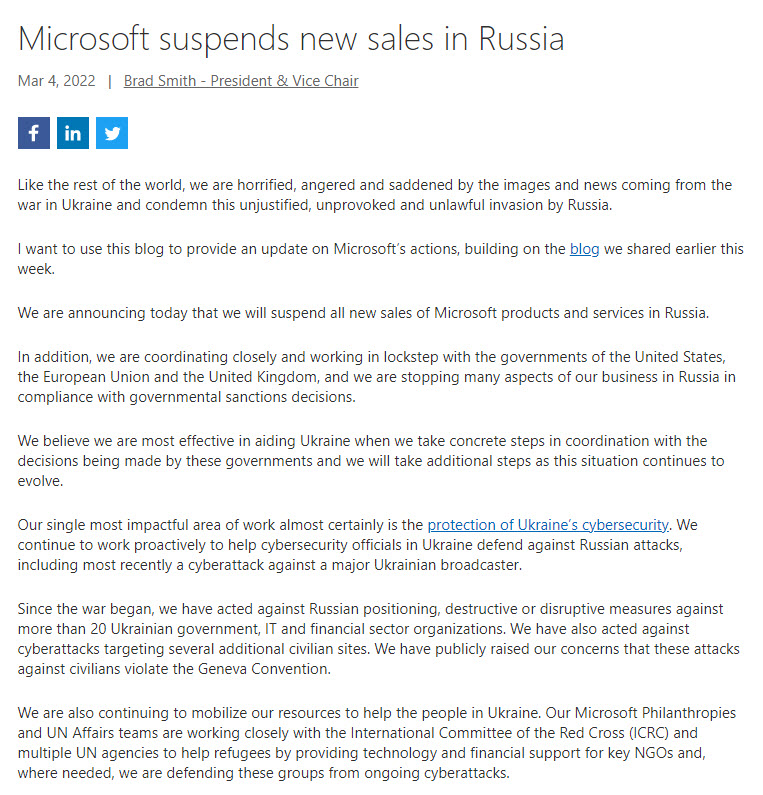Click the paragraph starting 'In addition, we are coordinating'

point(376,377)
